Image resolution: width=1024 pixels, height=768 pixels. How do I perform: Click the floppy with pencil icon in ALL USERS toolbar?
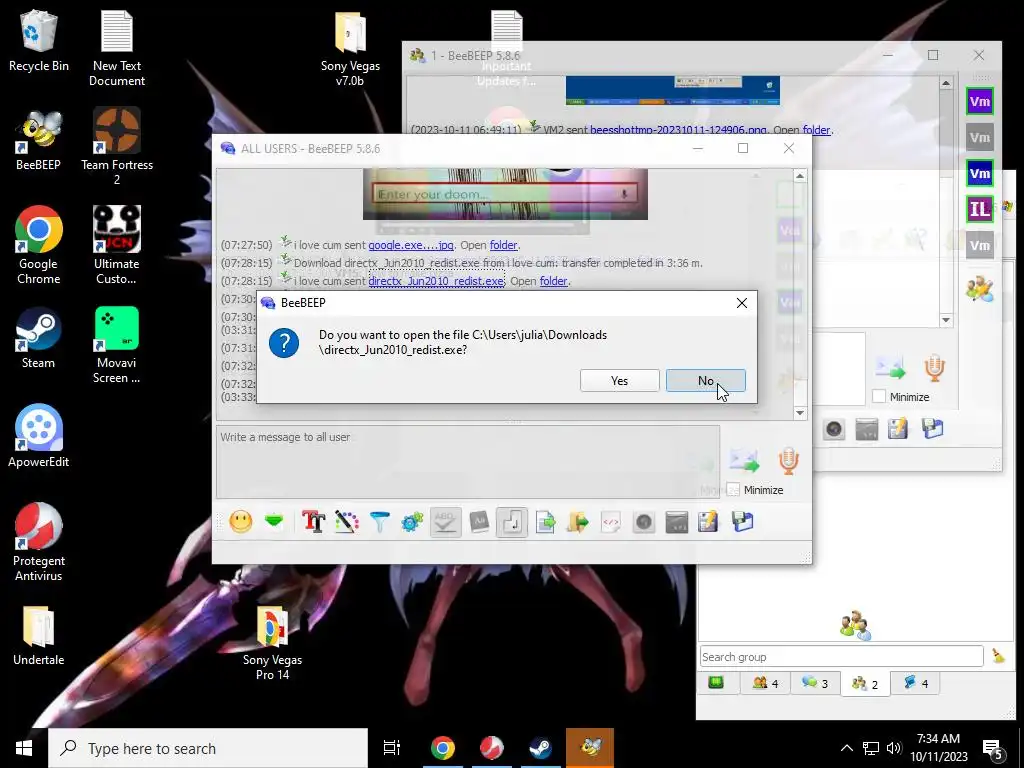[x=709, y=522]
